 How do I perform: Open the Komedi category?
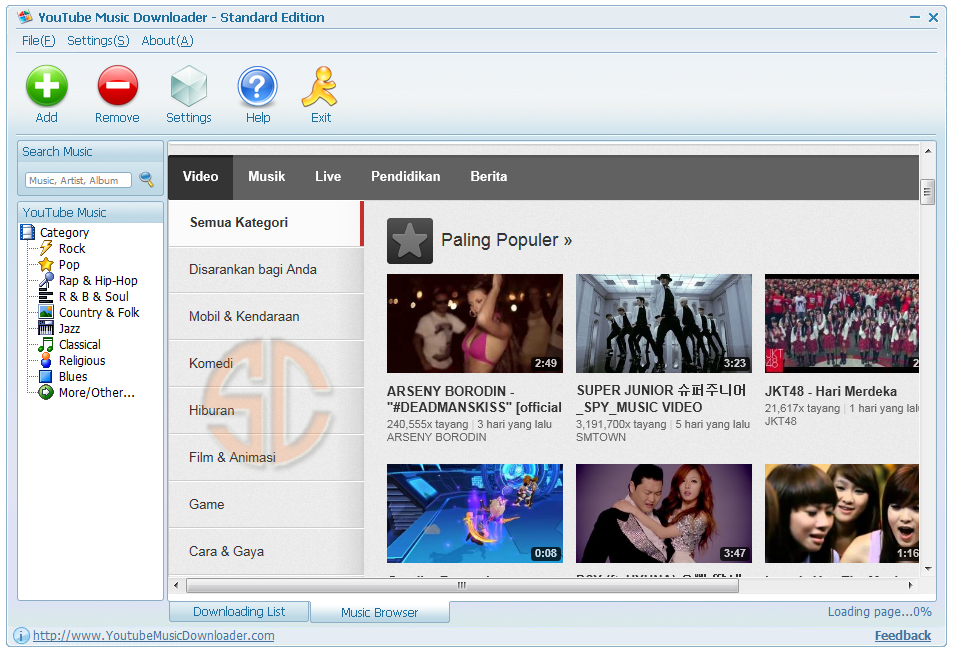coord(266,363)
